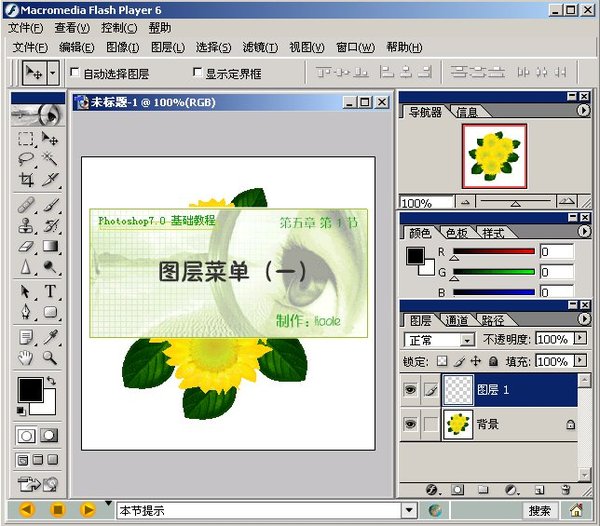The width and height of the screenshot is (600, 526).
Task: Select the Zoom tool
Action: 50,358
